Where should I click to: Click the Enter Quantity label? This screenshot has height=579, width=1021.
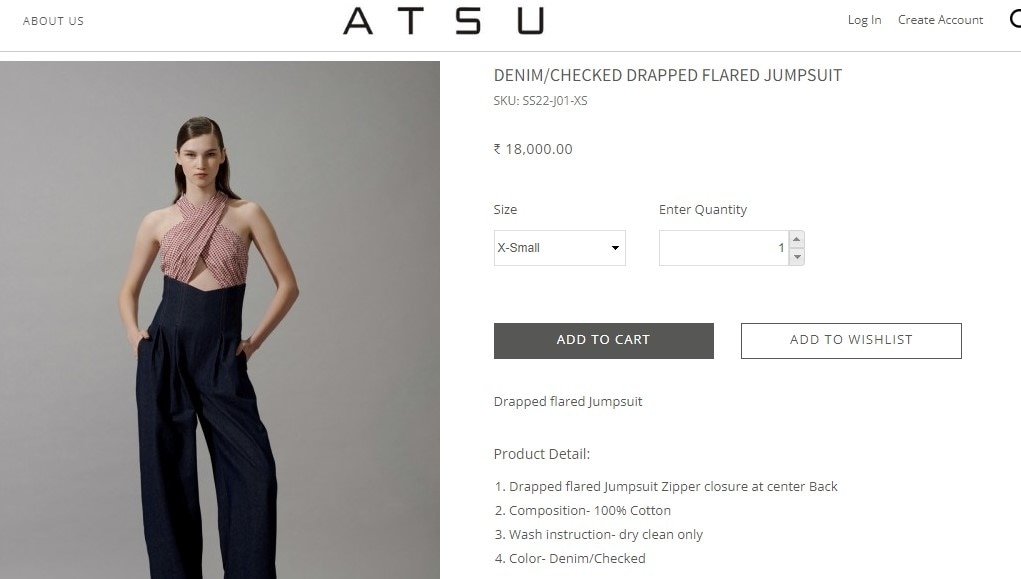click(x=703, y=210)
